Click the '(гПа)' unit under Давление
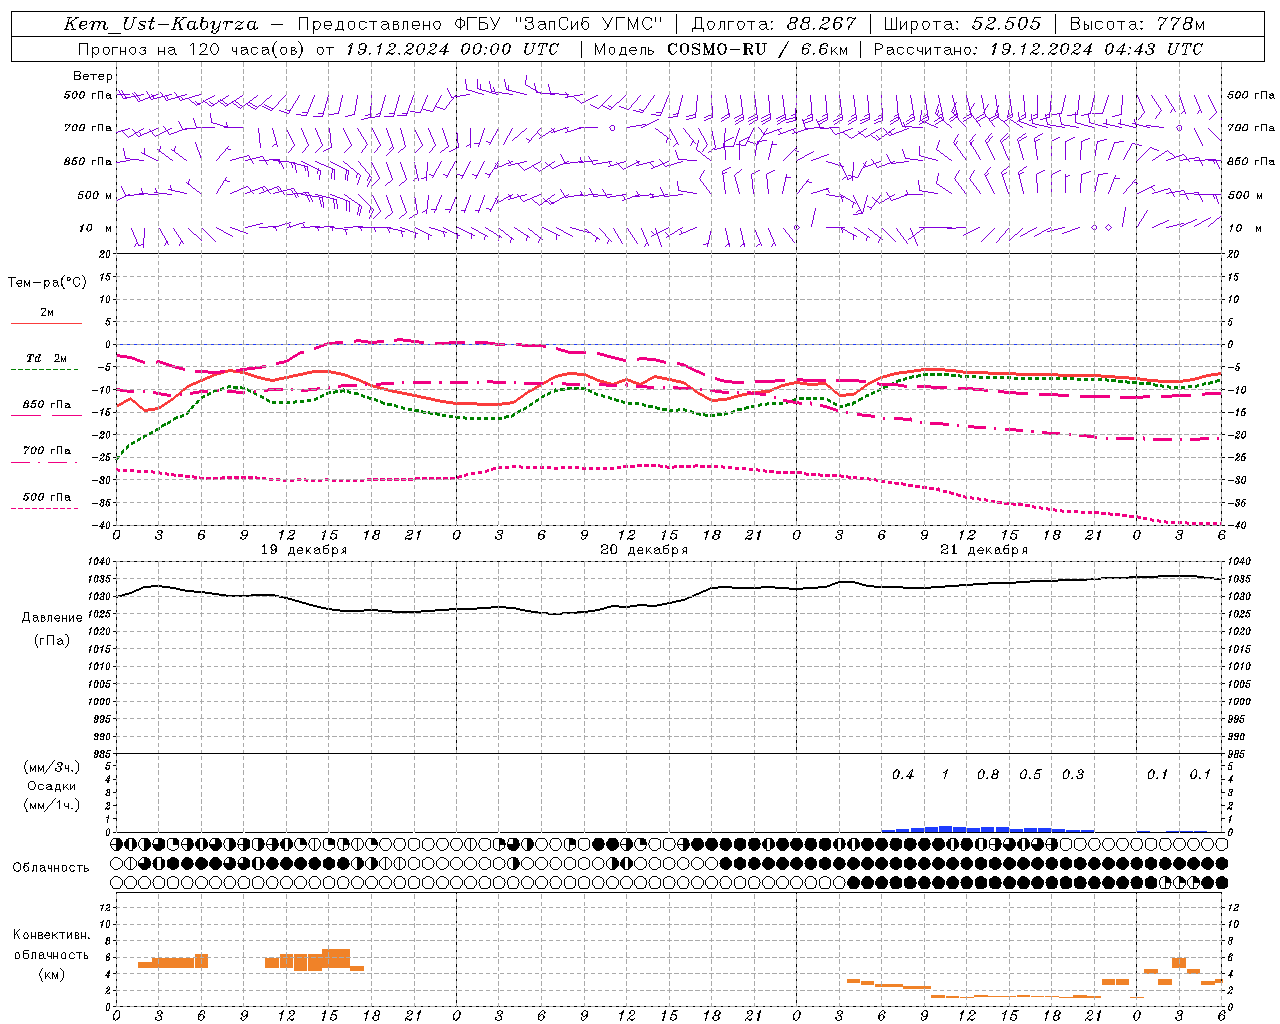The image size is (1280, 1024). click(x=52, y=640)
